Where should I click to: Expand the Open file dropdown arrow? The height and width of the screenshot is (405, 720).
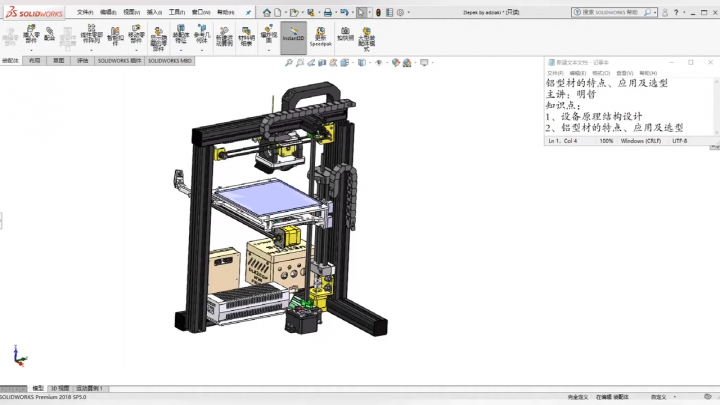point(303,12)
